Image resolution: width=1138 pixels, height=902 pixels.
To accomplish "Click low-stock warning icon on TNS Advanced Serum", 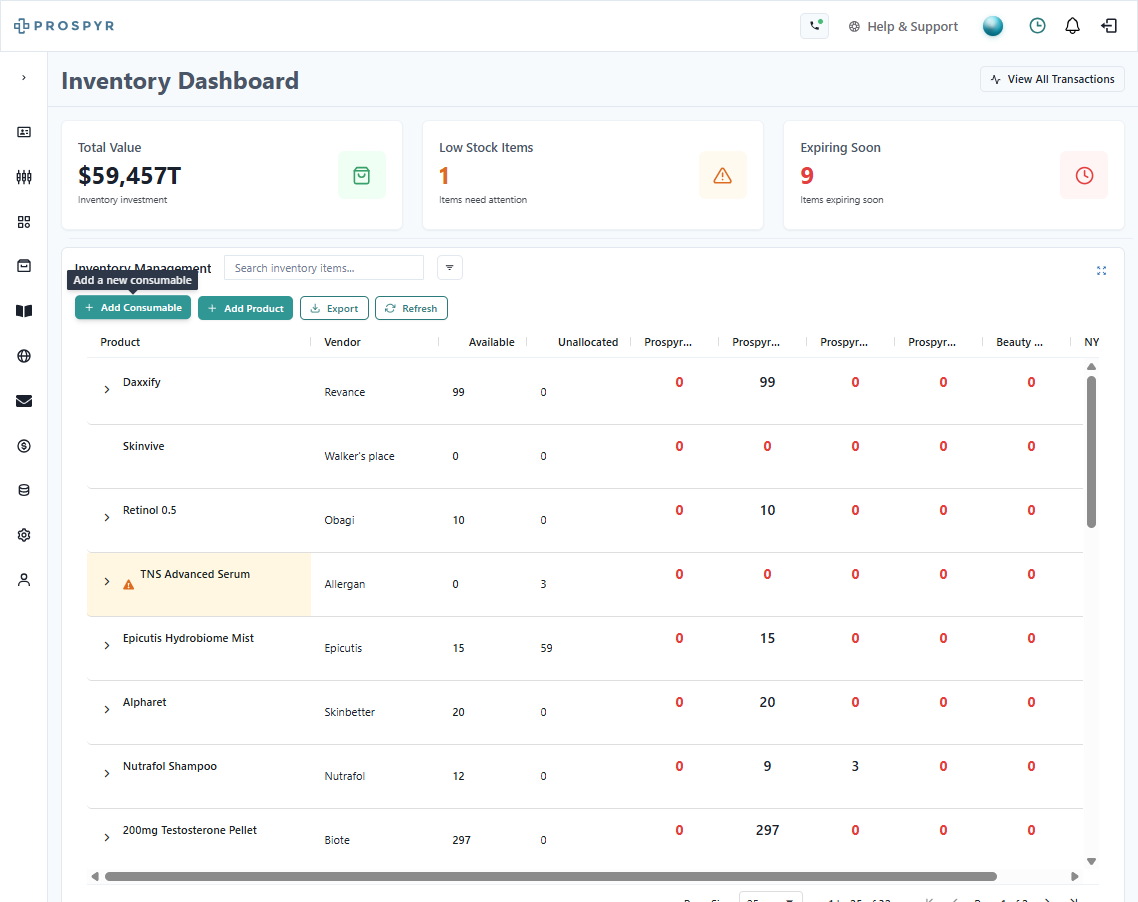I will 128,585.
